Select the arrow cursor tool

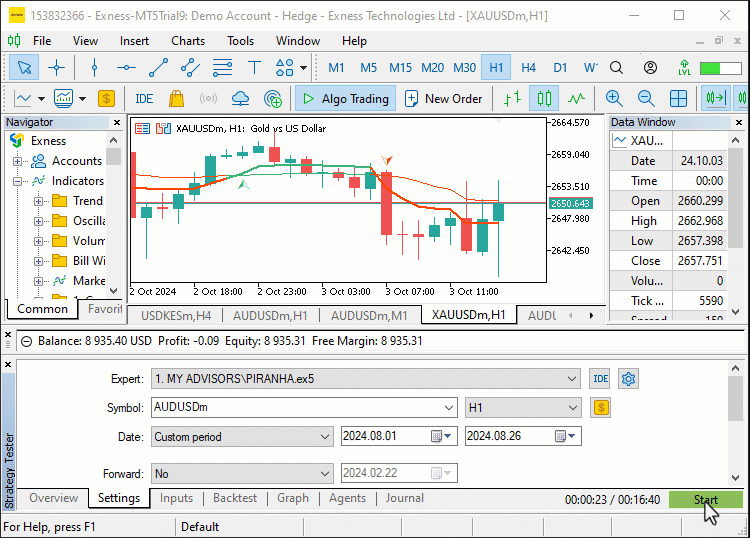click(x=24, y=67)
